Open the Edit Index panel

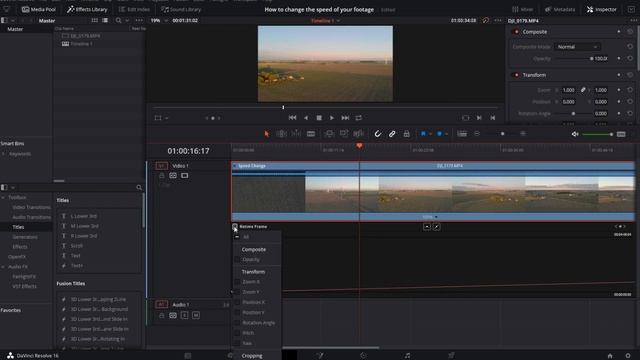(134, 9)
